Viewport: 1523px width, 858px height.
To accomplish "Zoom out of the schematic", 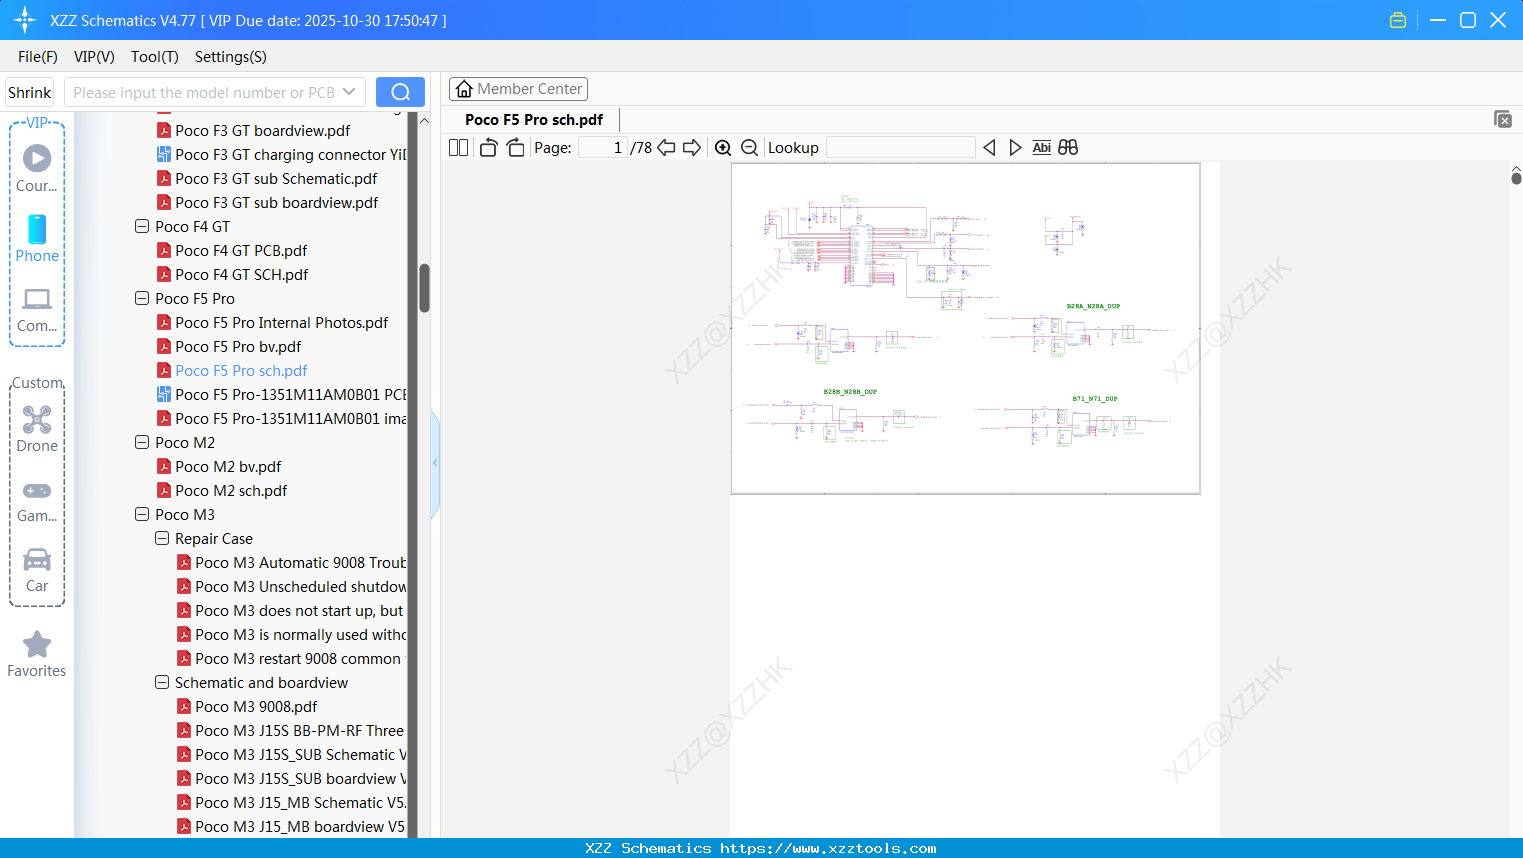I will point(749,148).
